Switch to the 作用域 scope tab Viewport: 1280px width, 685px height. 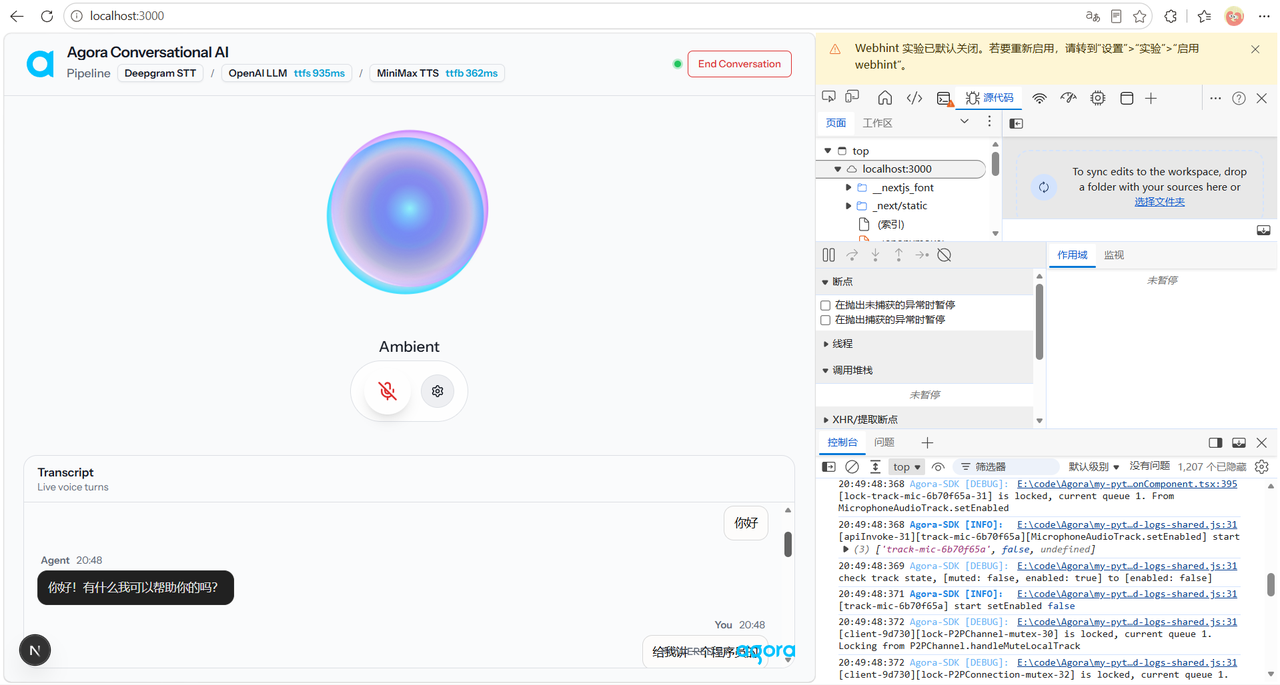(x=1072, y=255)
